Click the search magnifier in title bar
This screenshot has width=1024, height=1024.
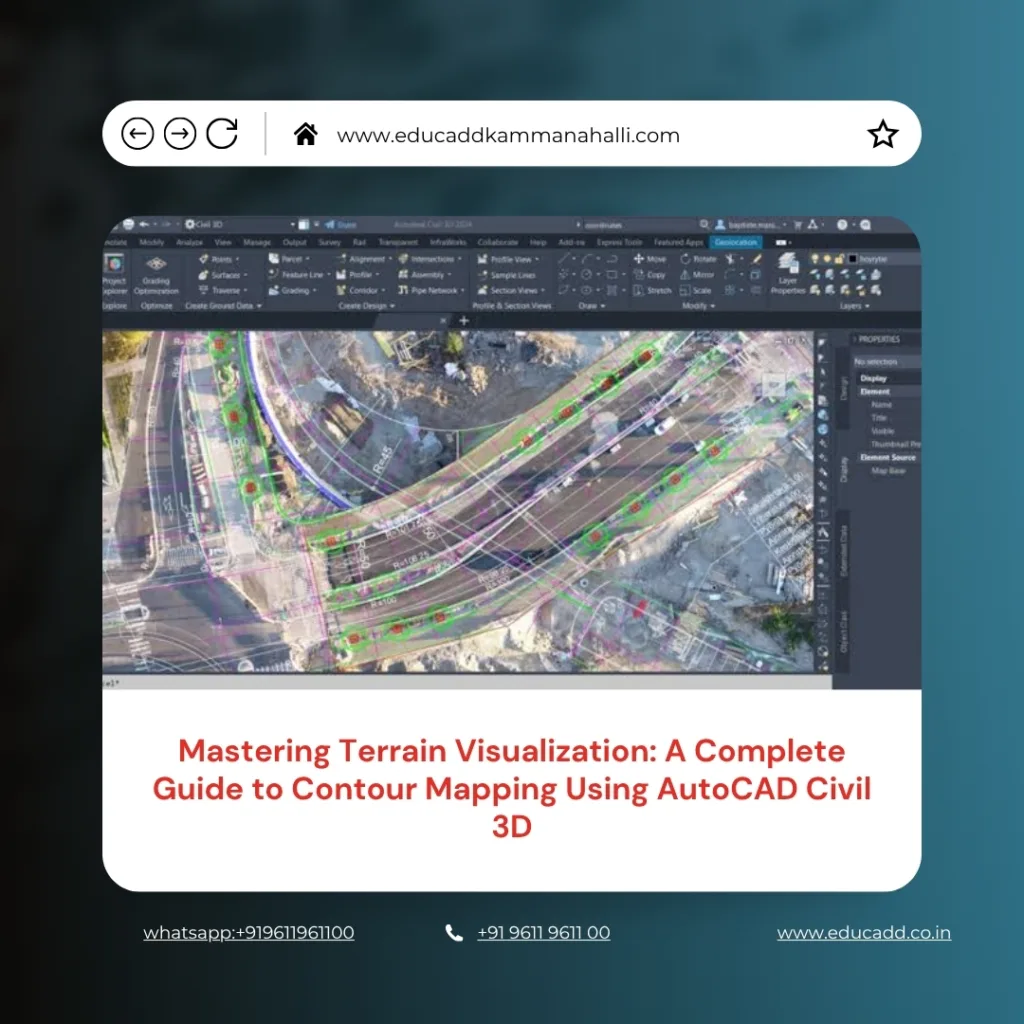704,224
